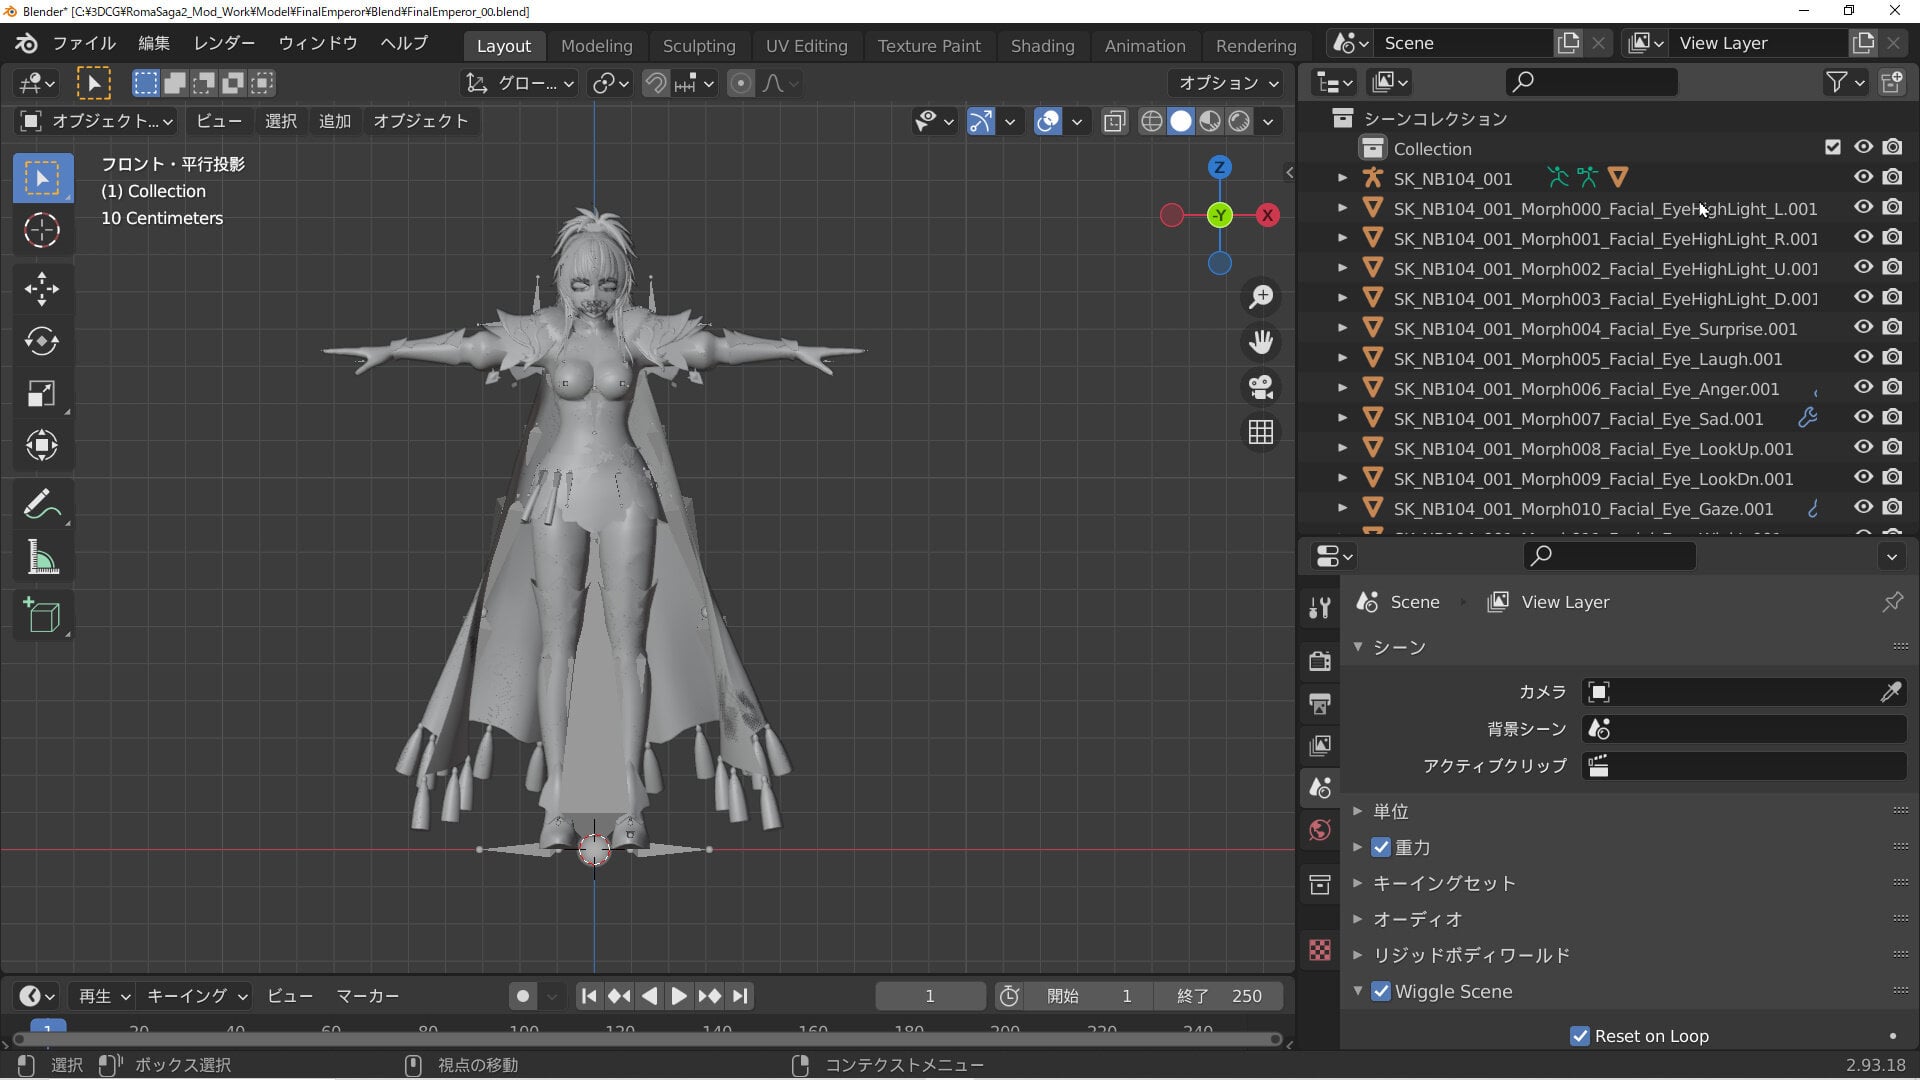The height and width of the screenshot is (1080, 1920).
Task: Select the Scale tool
Action: coord(42,394)
